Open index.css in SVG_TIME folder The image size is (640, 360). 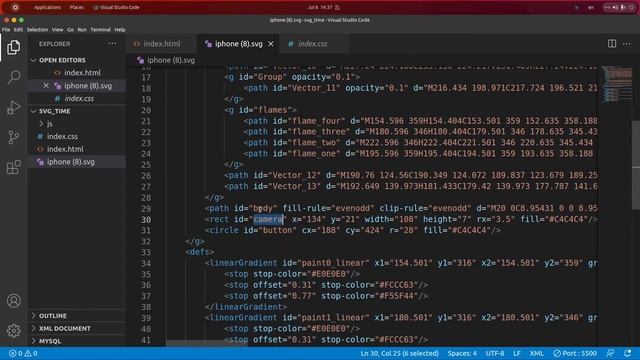pyautogui.click(x=62, y=136)
